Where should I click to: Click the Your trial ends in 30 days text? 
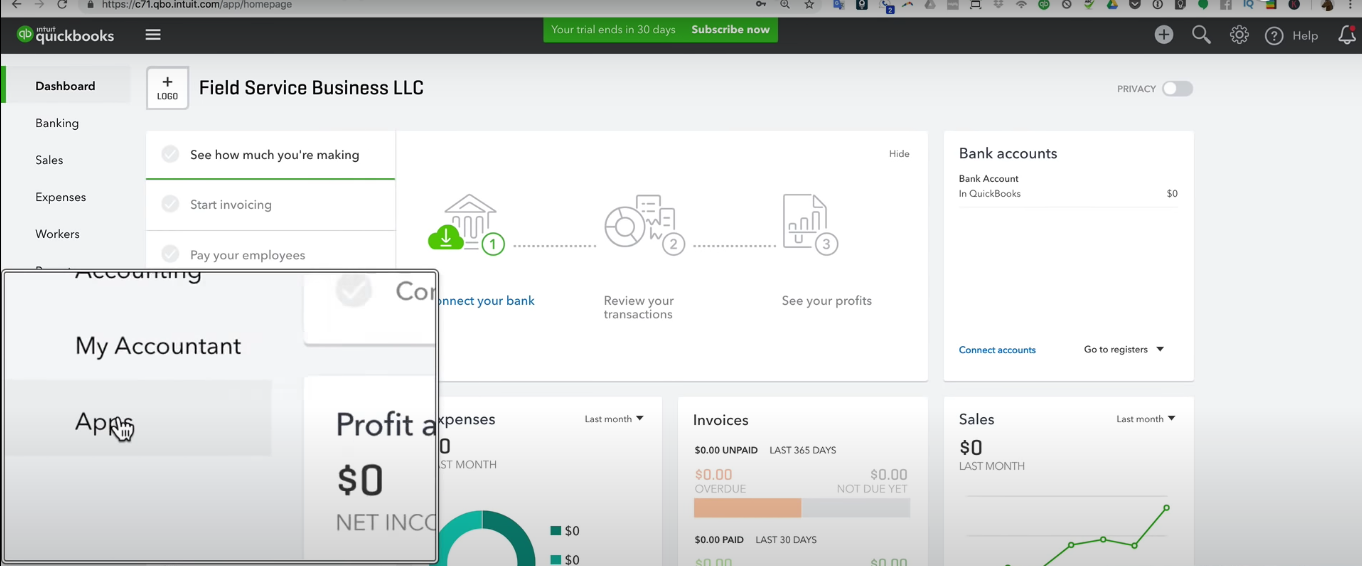click(x=613, y=30)
